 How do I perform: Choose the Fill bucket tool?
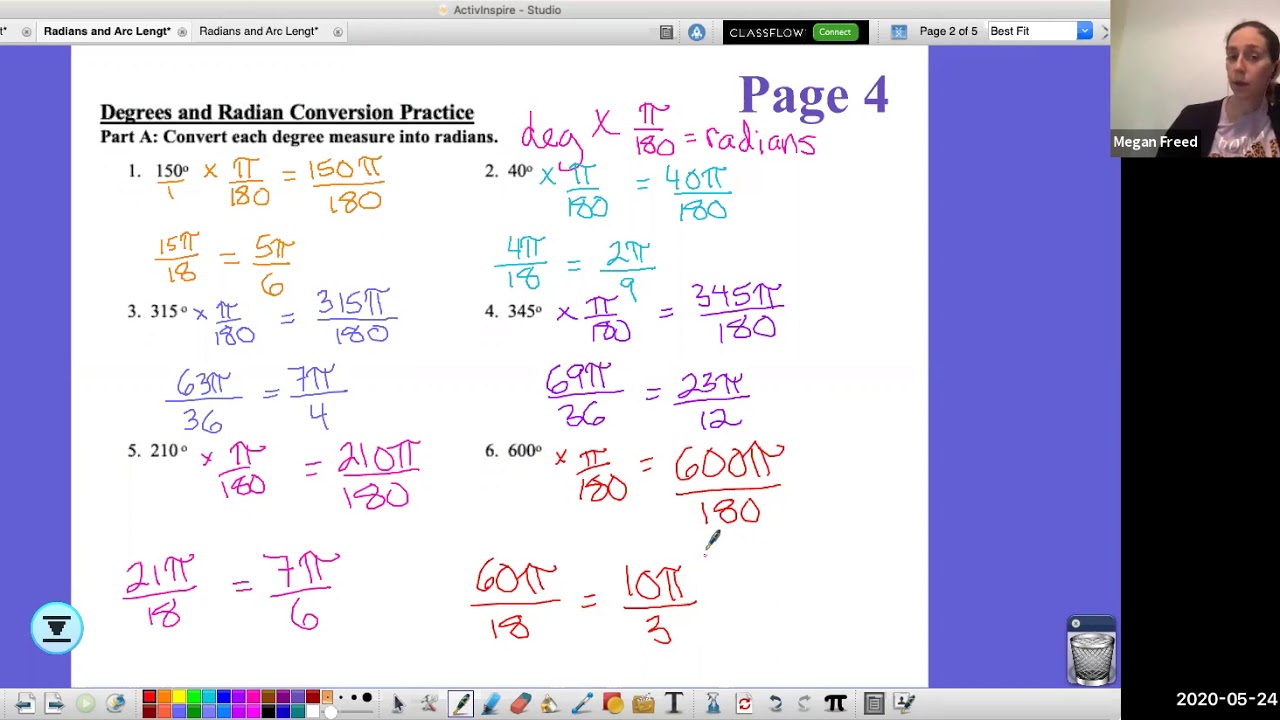click(550, 704)
